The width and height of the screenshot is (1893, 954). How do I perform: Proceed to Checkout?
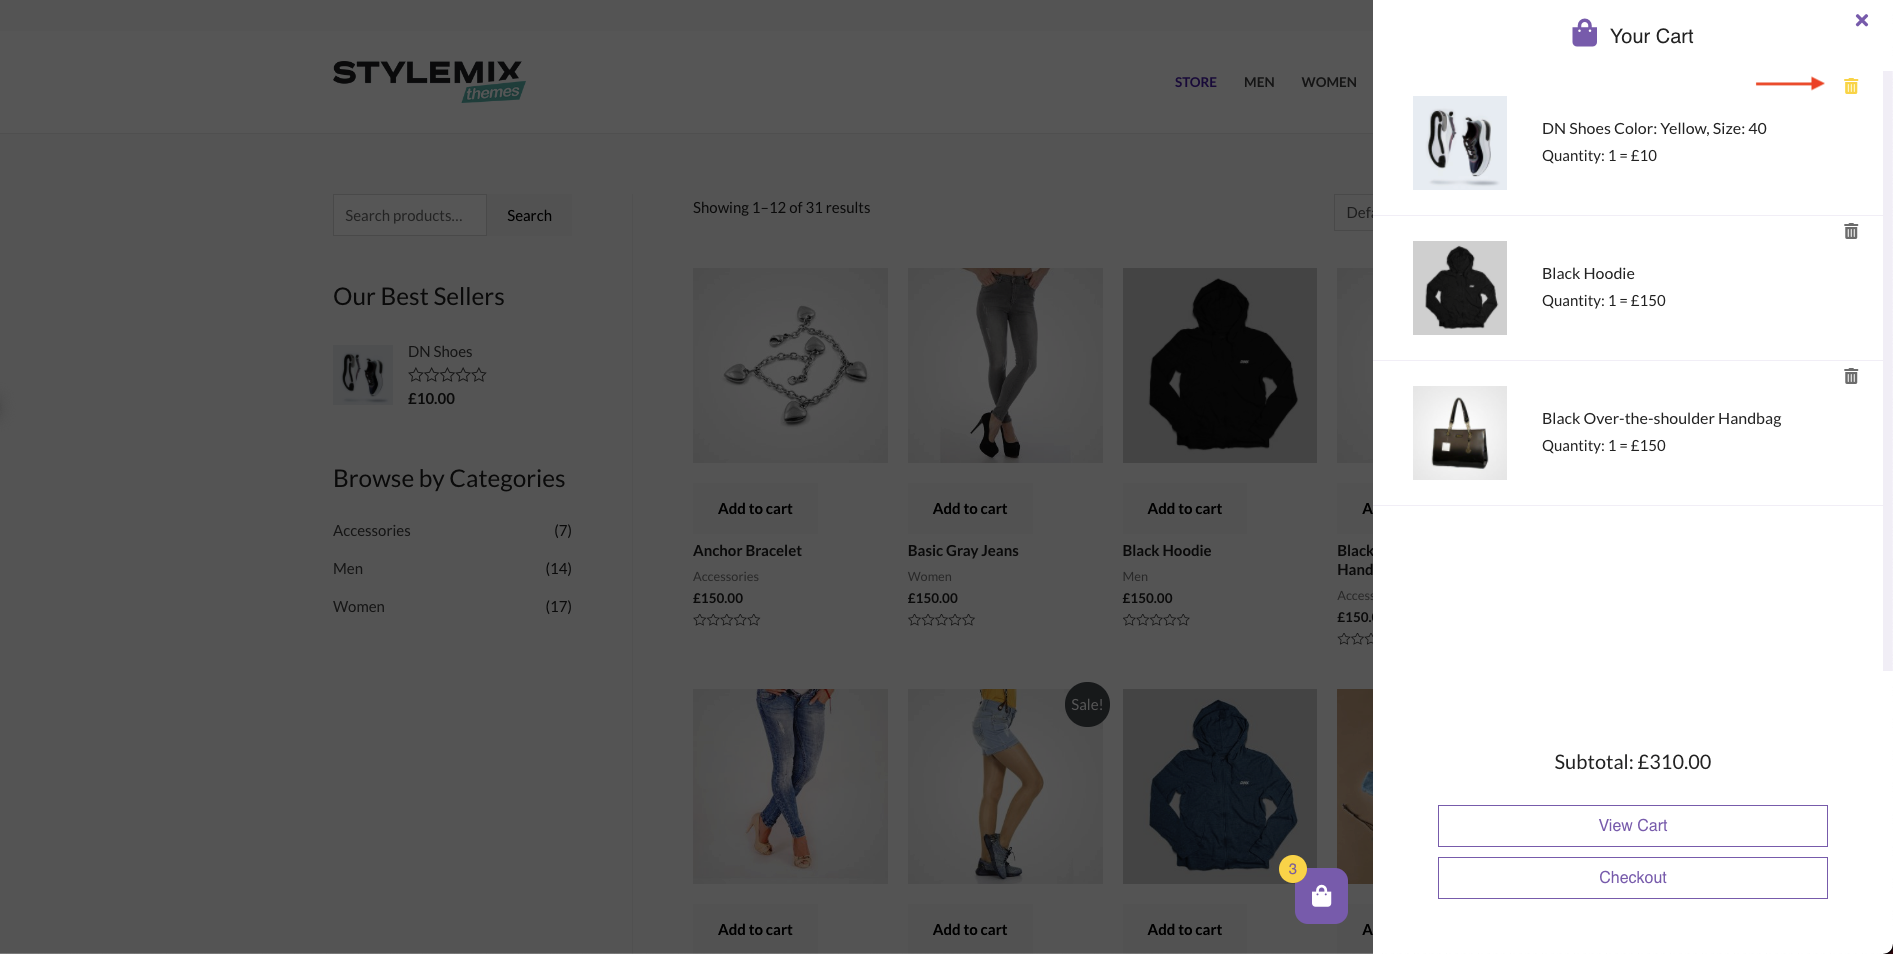[1633, 878]
